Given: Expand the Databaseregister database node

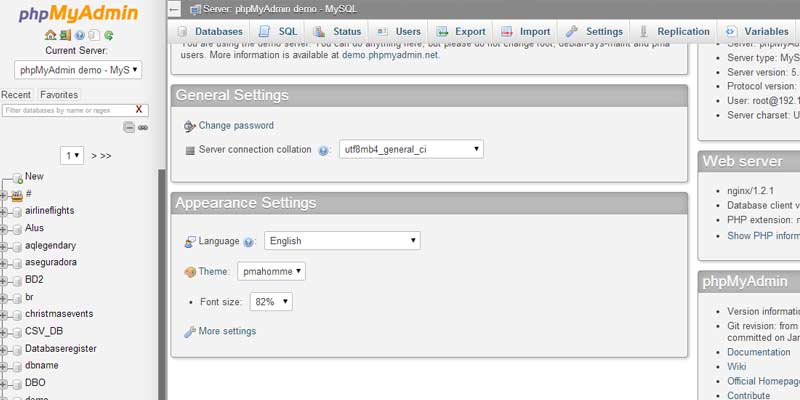Looking at the screenshot, I should (x=3, y=350).
